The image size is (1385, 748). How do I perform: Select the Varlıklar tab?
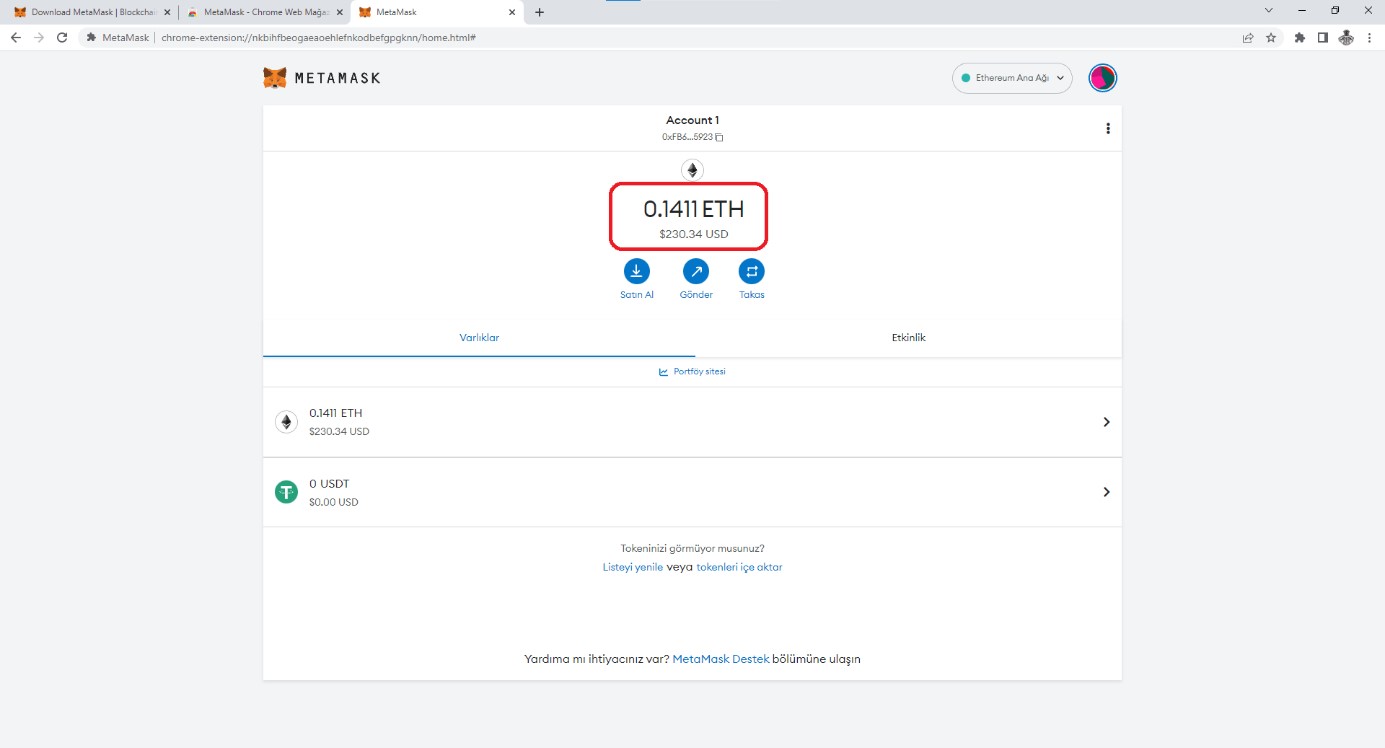point(479,338)
